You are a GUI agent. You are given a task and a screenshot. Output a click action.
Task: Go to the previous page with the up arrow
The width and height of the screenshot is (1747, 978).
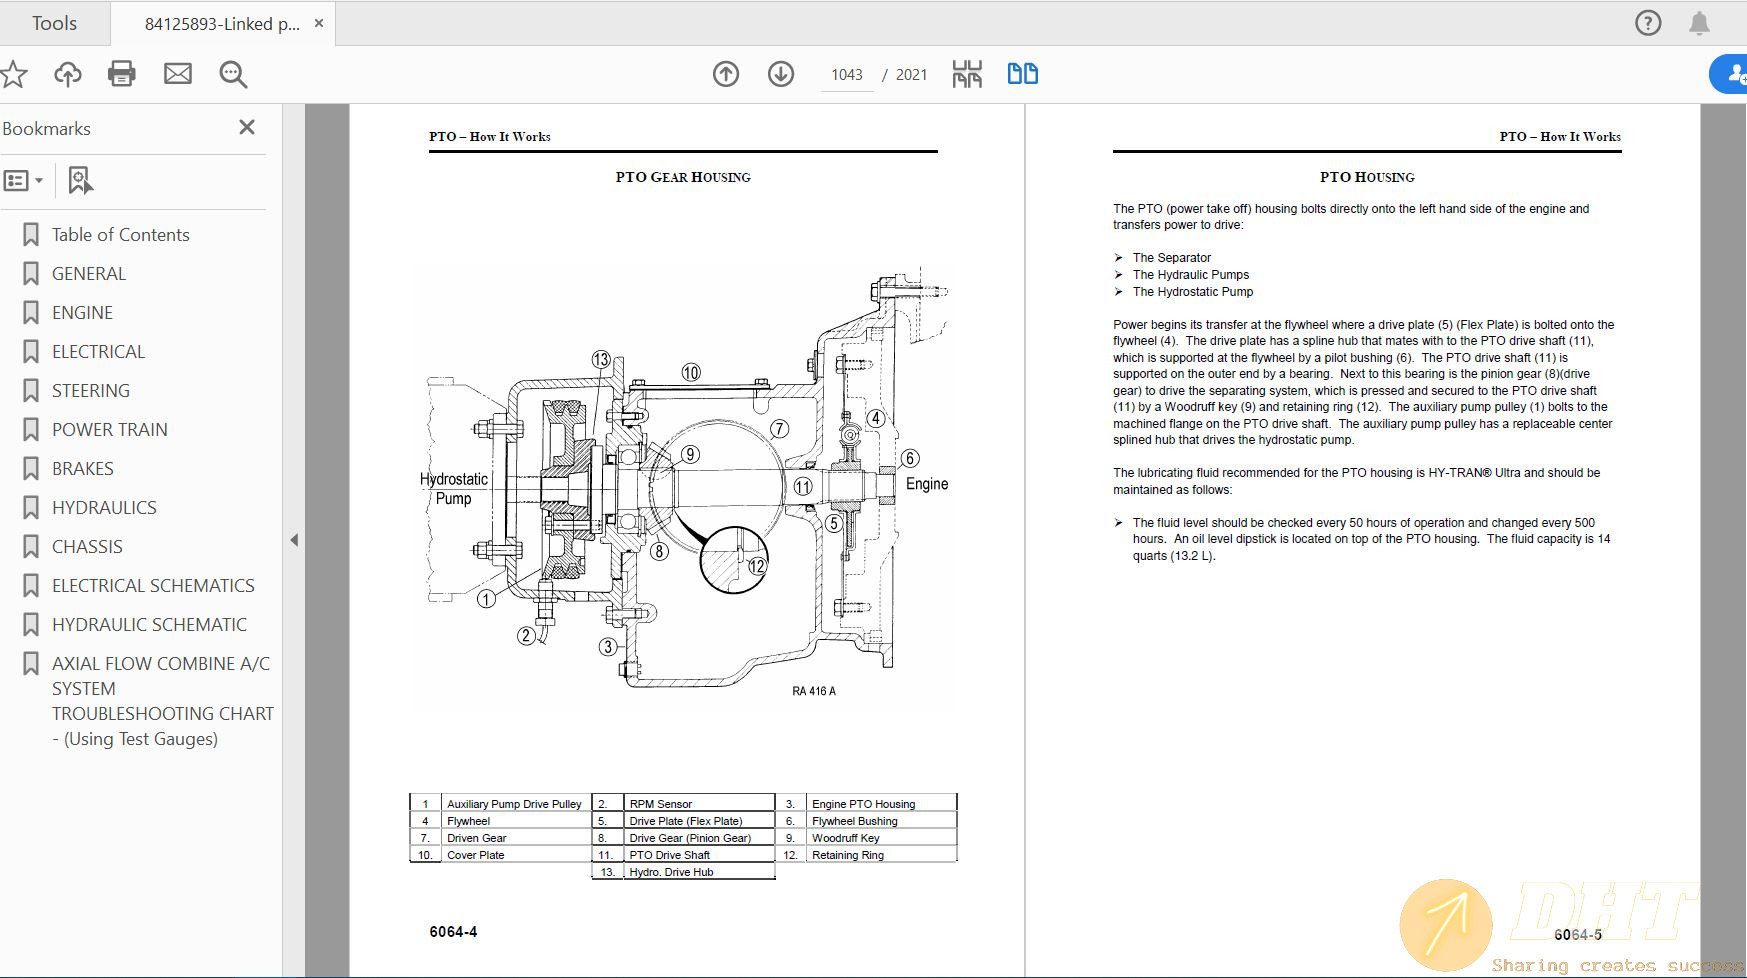726,73
